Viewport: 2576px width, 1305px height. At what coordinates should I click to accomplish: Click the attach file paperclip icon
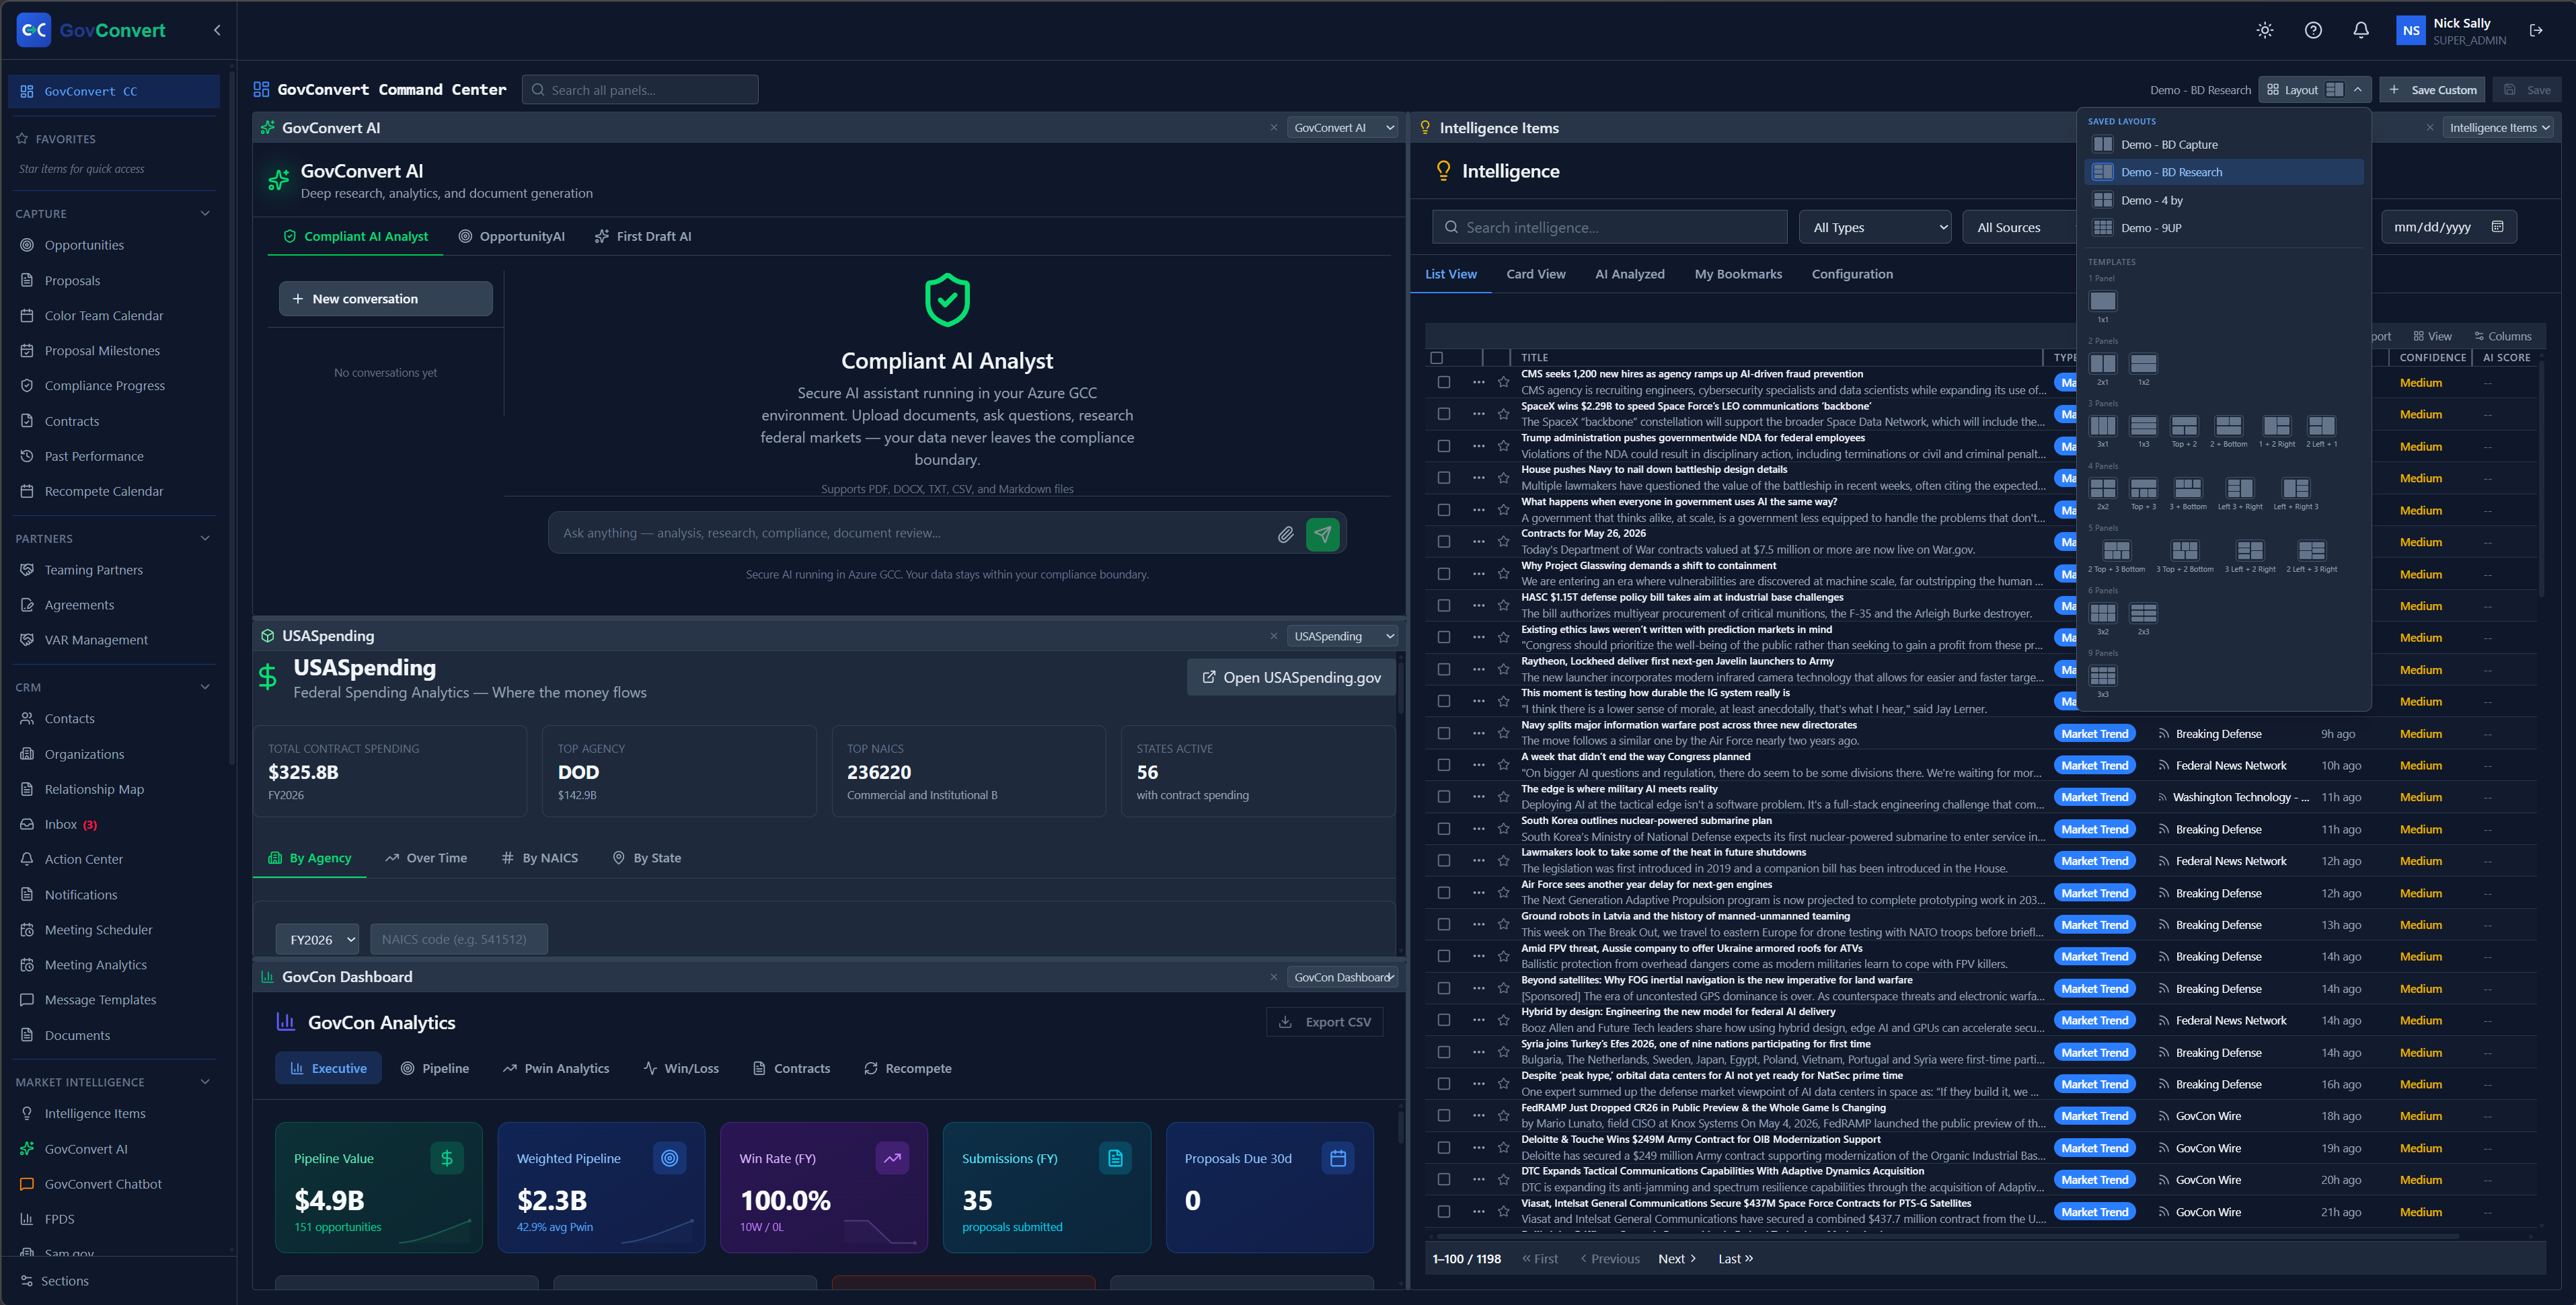(1285, 534)
